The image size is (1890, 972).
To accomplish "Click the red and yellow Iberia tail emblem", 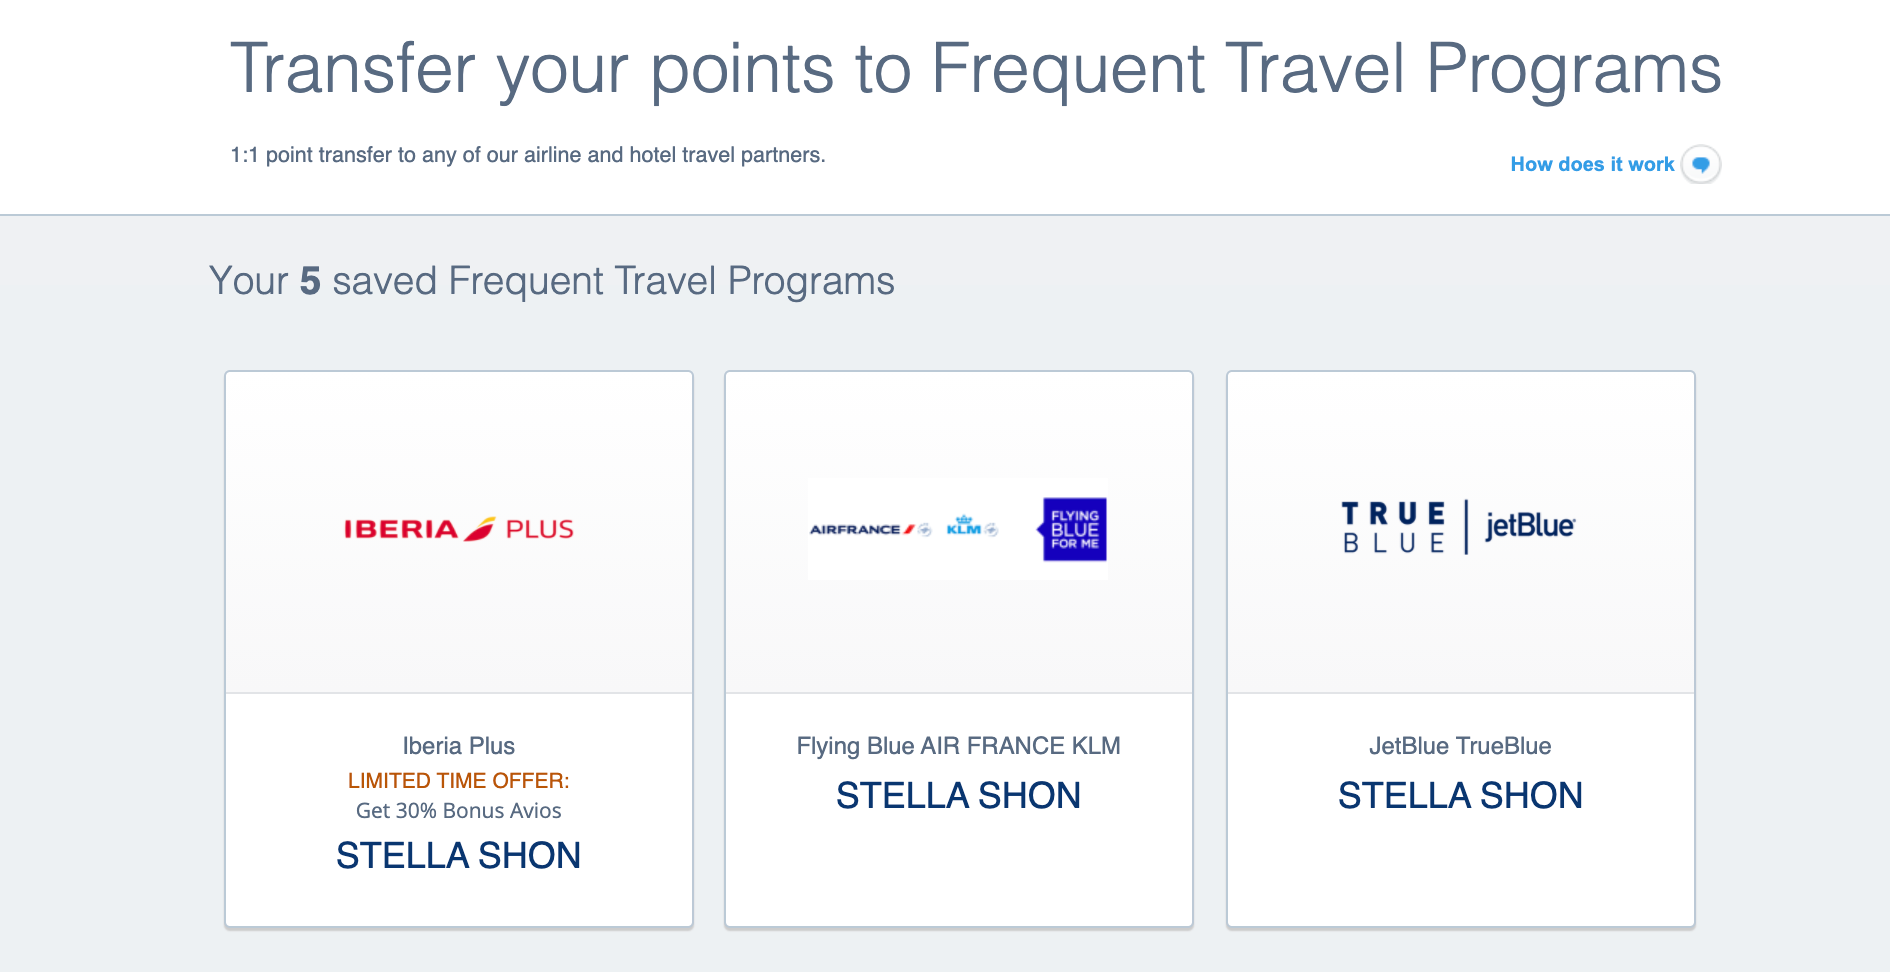I will (x=480, y=528).
